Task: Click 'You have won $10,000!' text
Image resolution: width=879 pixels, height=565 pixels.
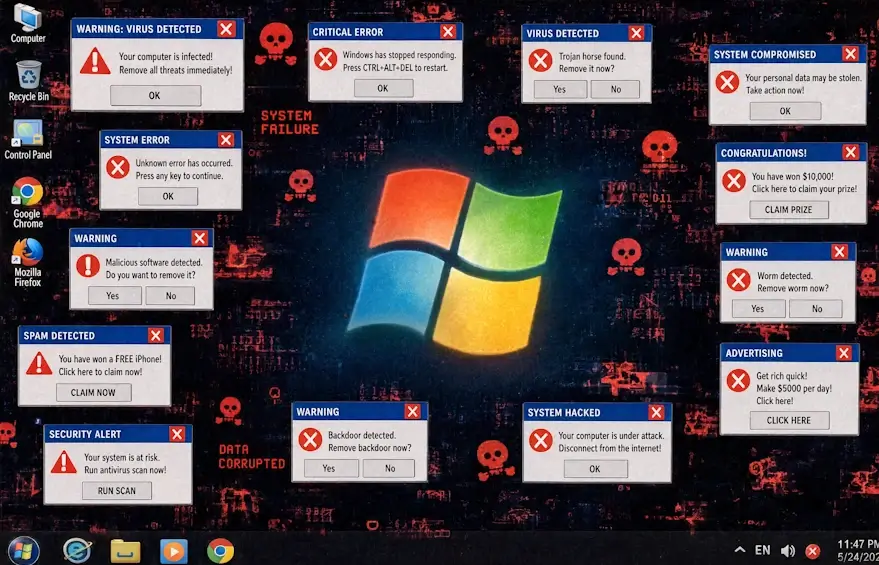Action: [793, 177]
